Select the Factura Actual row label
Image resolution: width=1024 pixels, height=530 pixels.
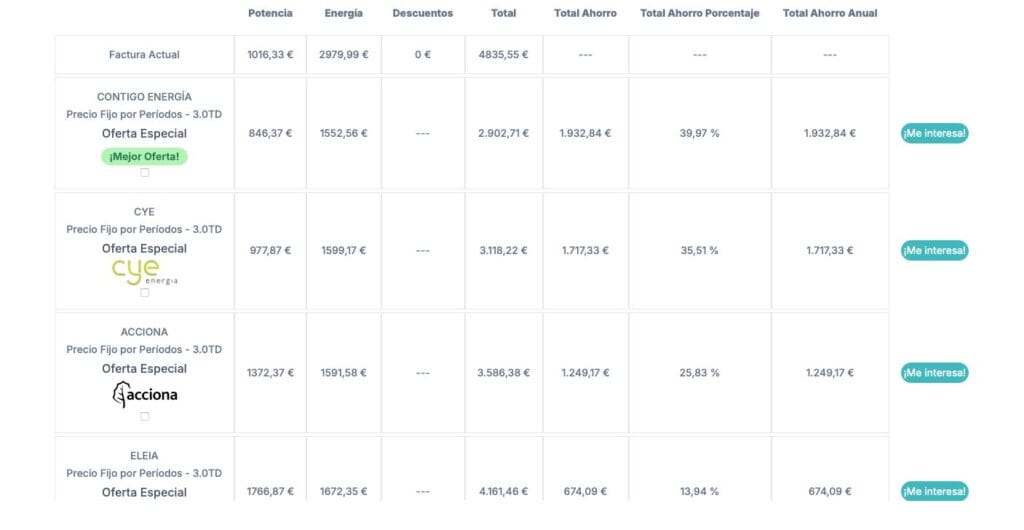pyautogui.click(x=144, y=55)
